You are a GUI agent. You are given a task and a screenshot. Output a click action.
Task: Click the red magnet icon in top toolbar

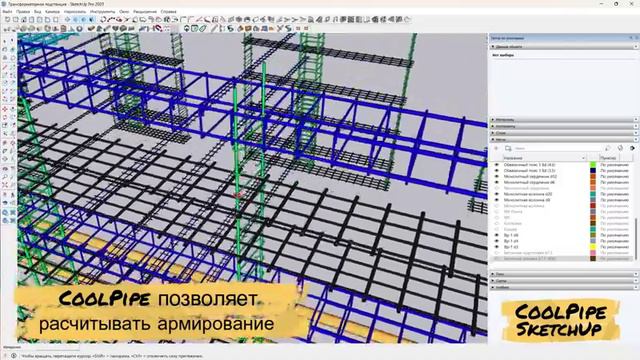click(158, 28)
